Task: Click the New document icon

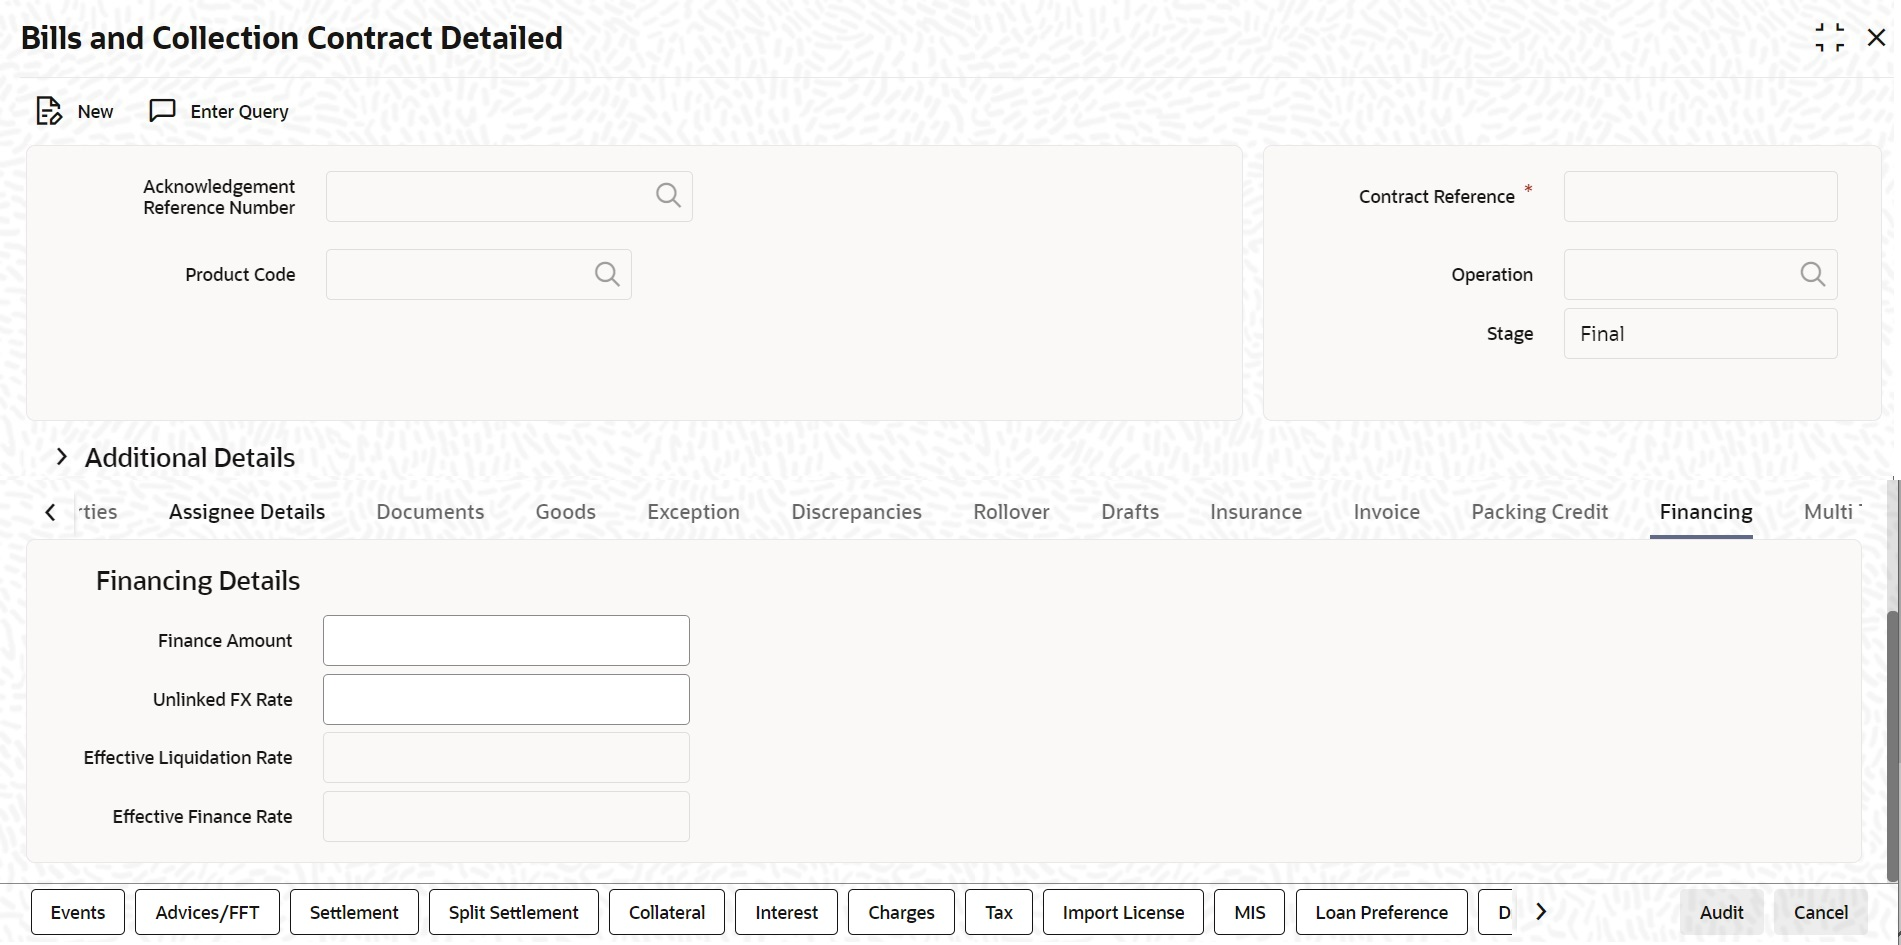Action: (49, 111)
